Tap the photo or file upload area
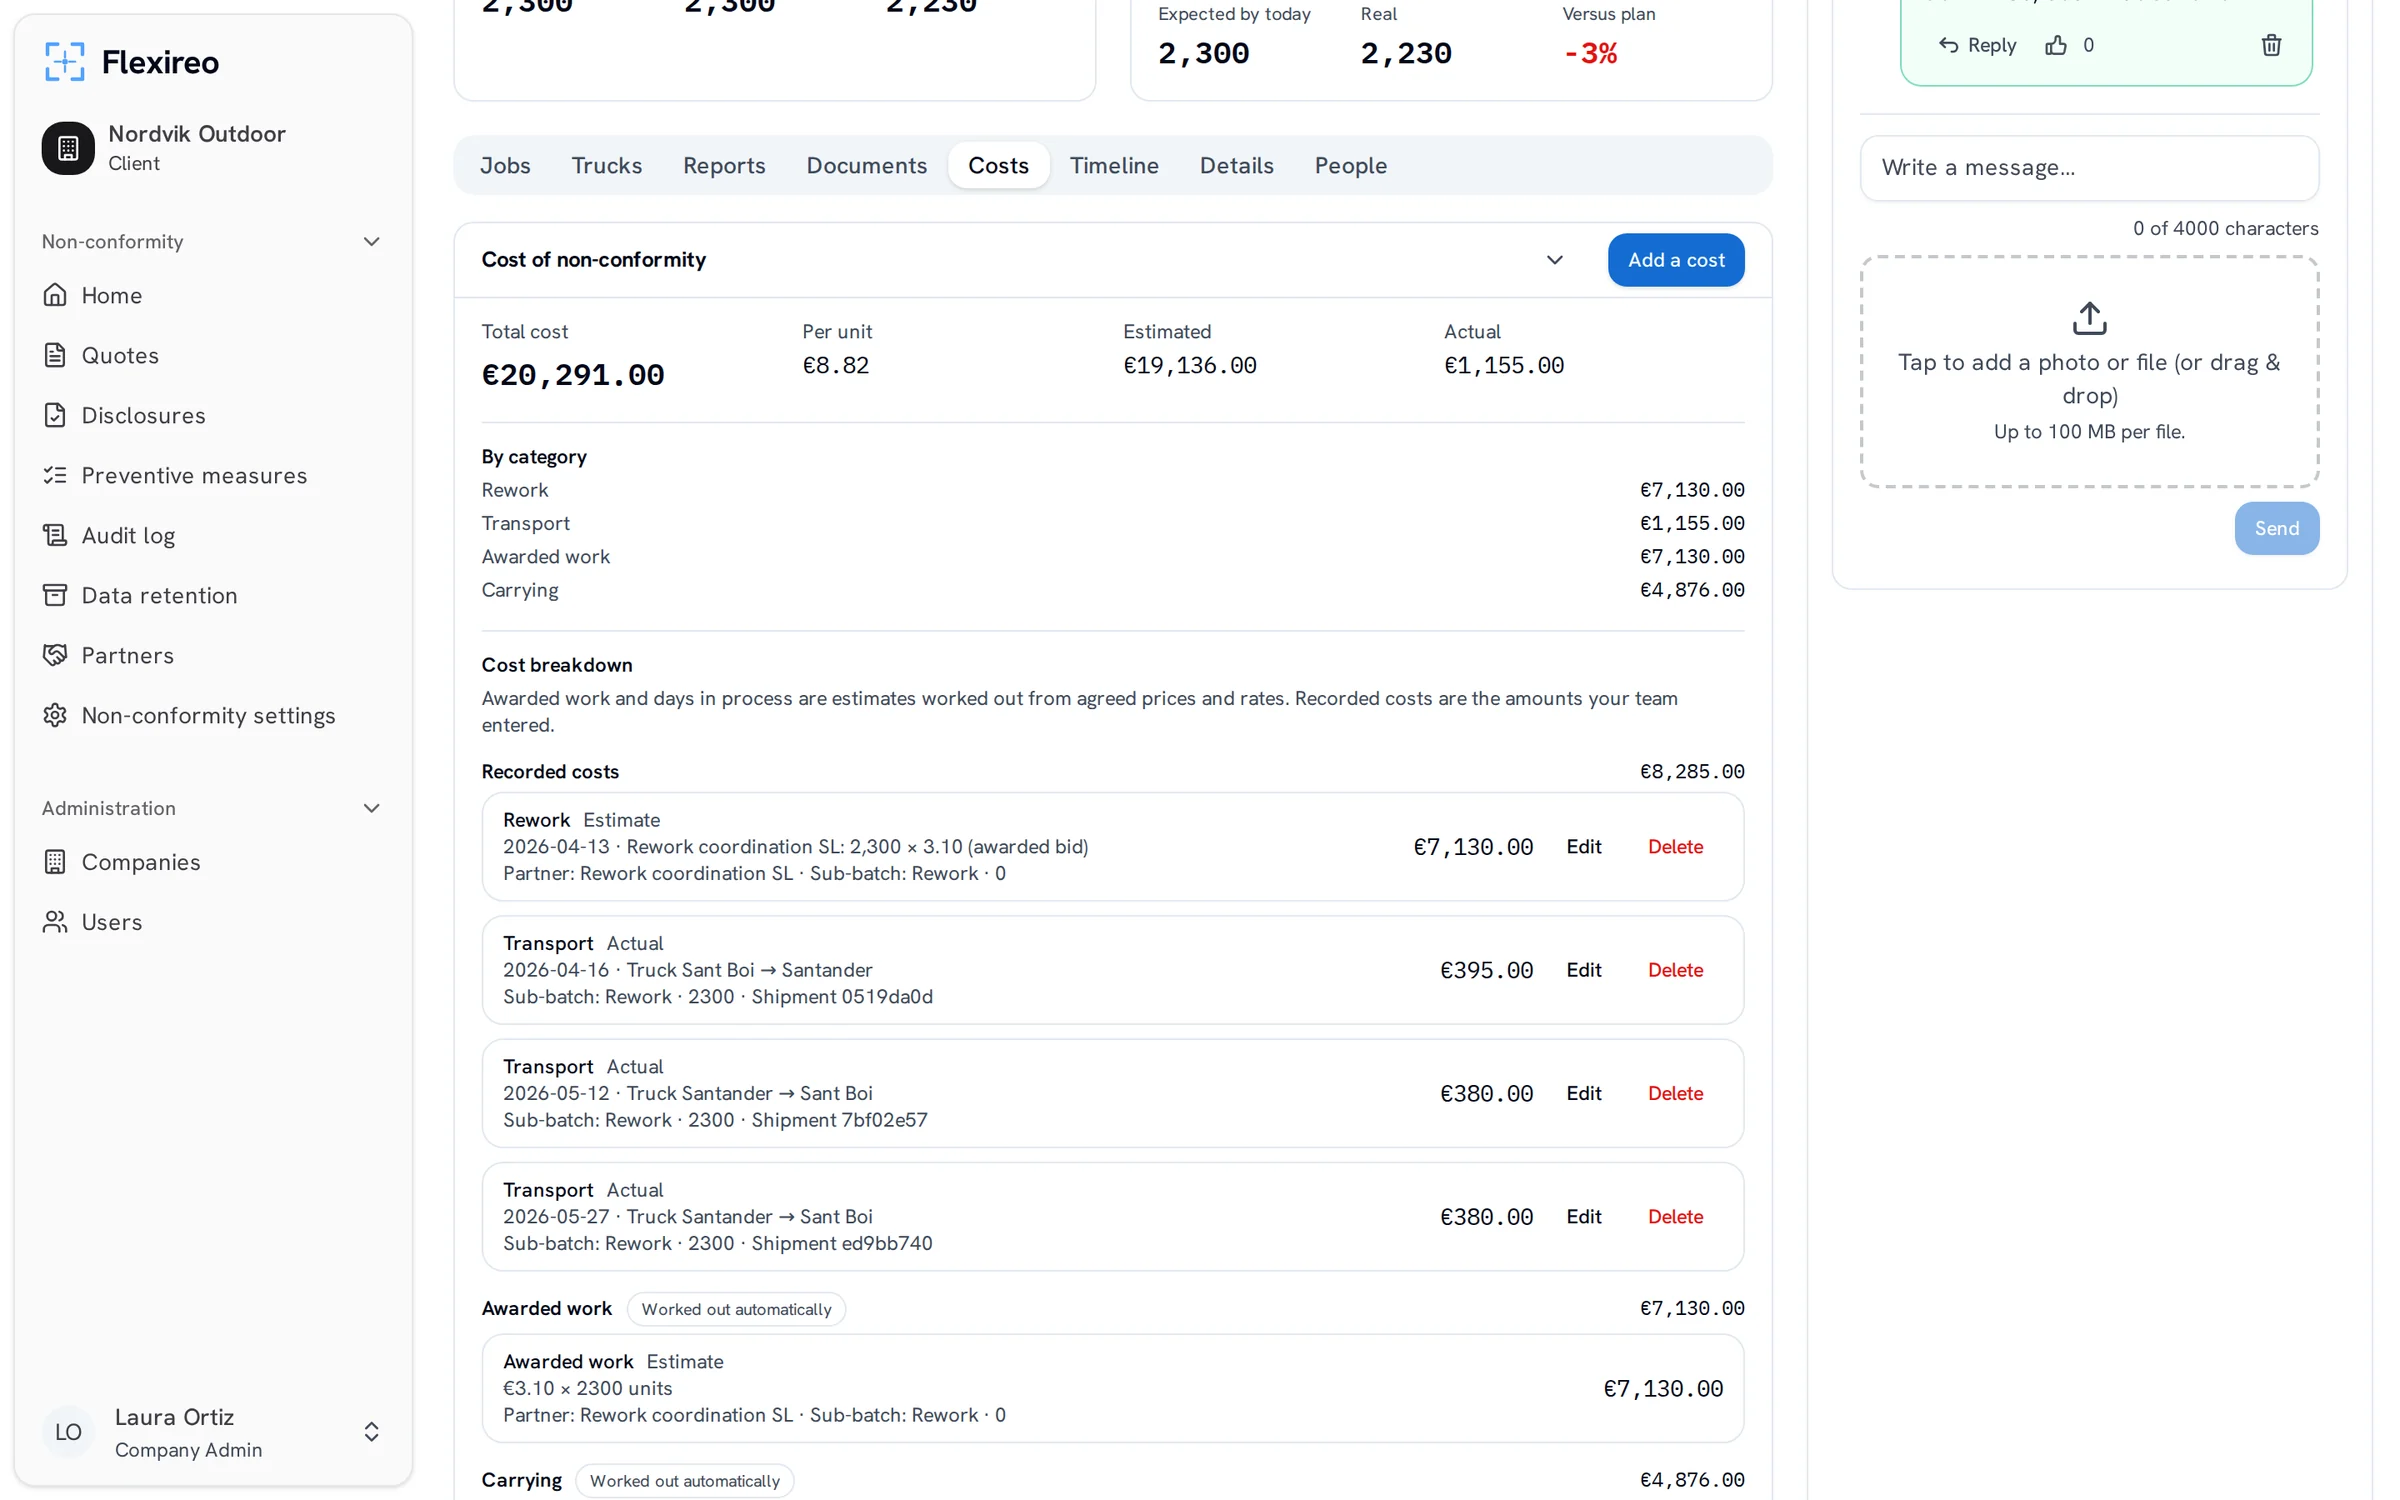The width and height of the screenshot is (2400, 1500). [2089, 372]
